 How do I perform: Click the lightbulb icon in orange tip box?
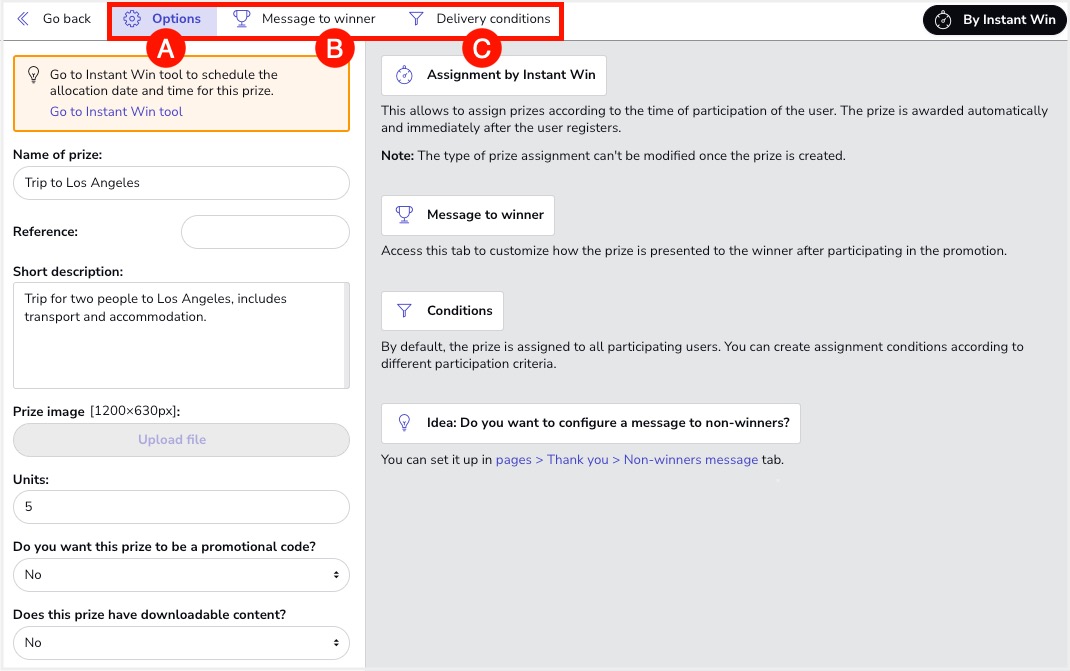pos(33,75)
